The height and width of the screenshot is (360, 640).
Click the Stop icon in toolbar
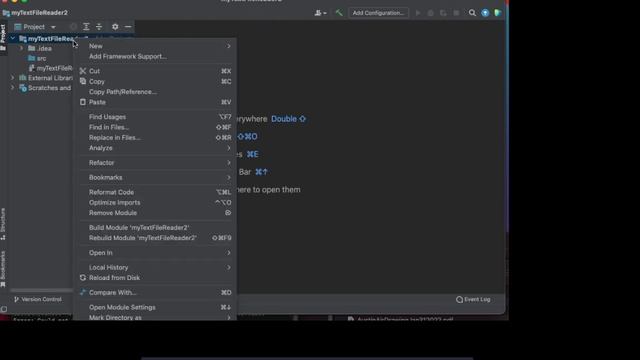click(456, 13)
